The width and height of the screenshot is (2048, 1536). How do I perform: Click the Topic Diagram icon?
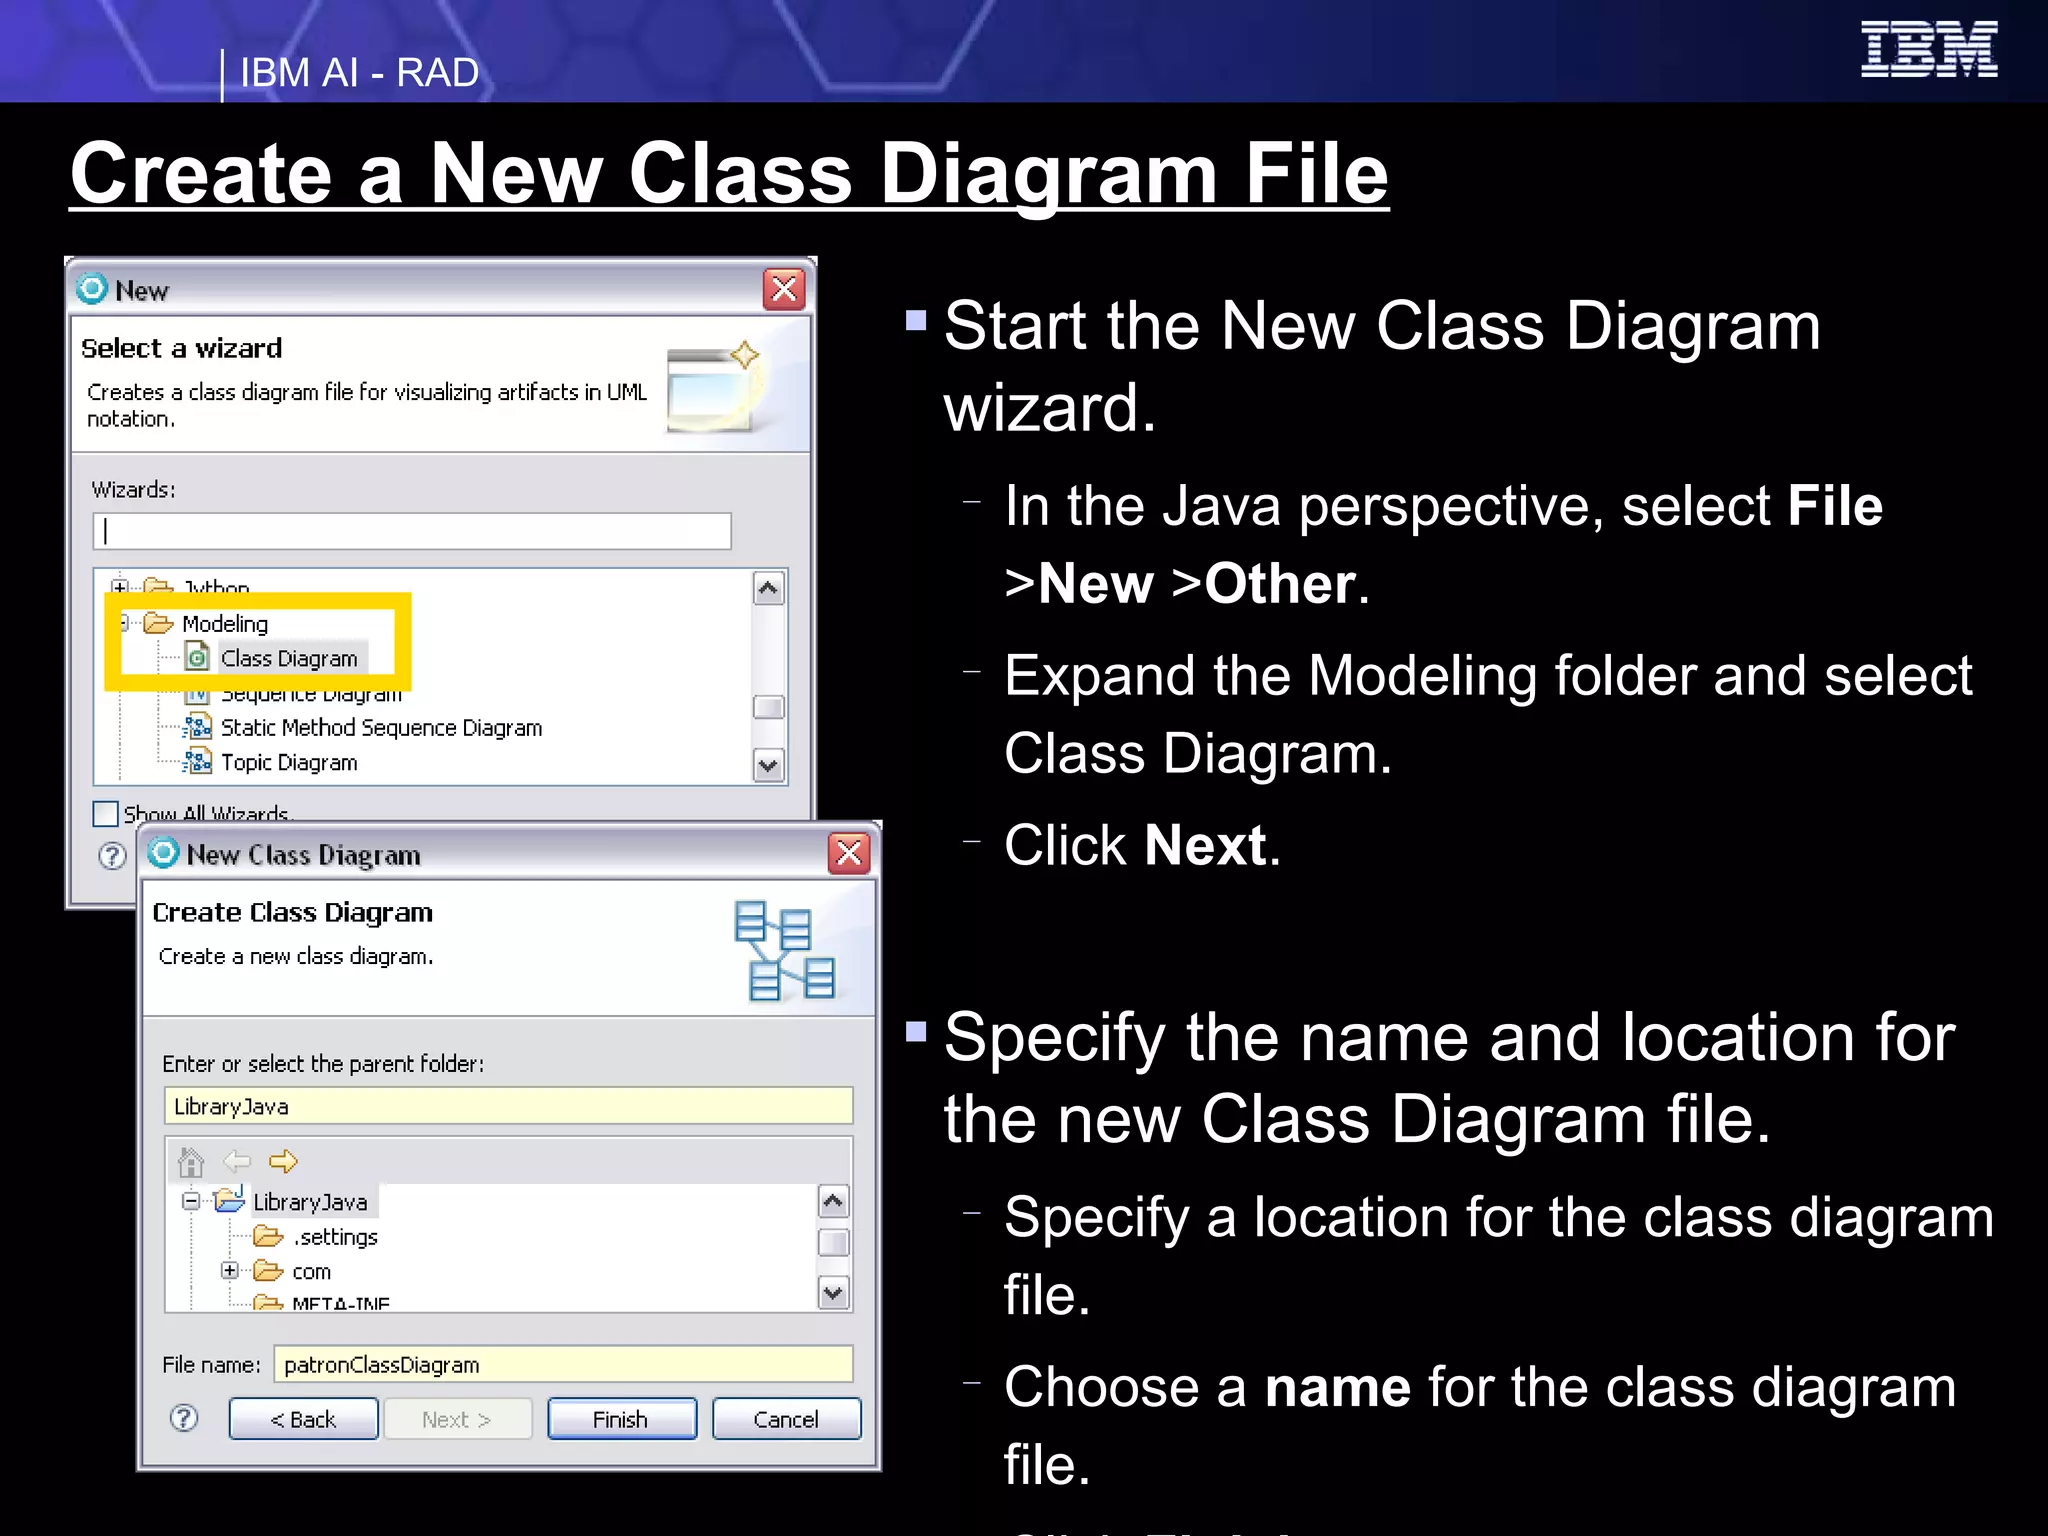198,762
